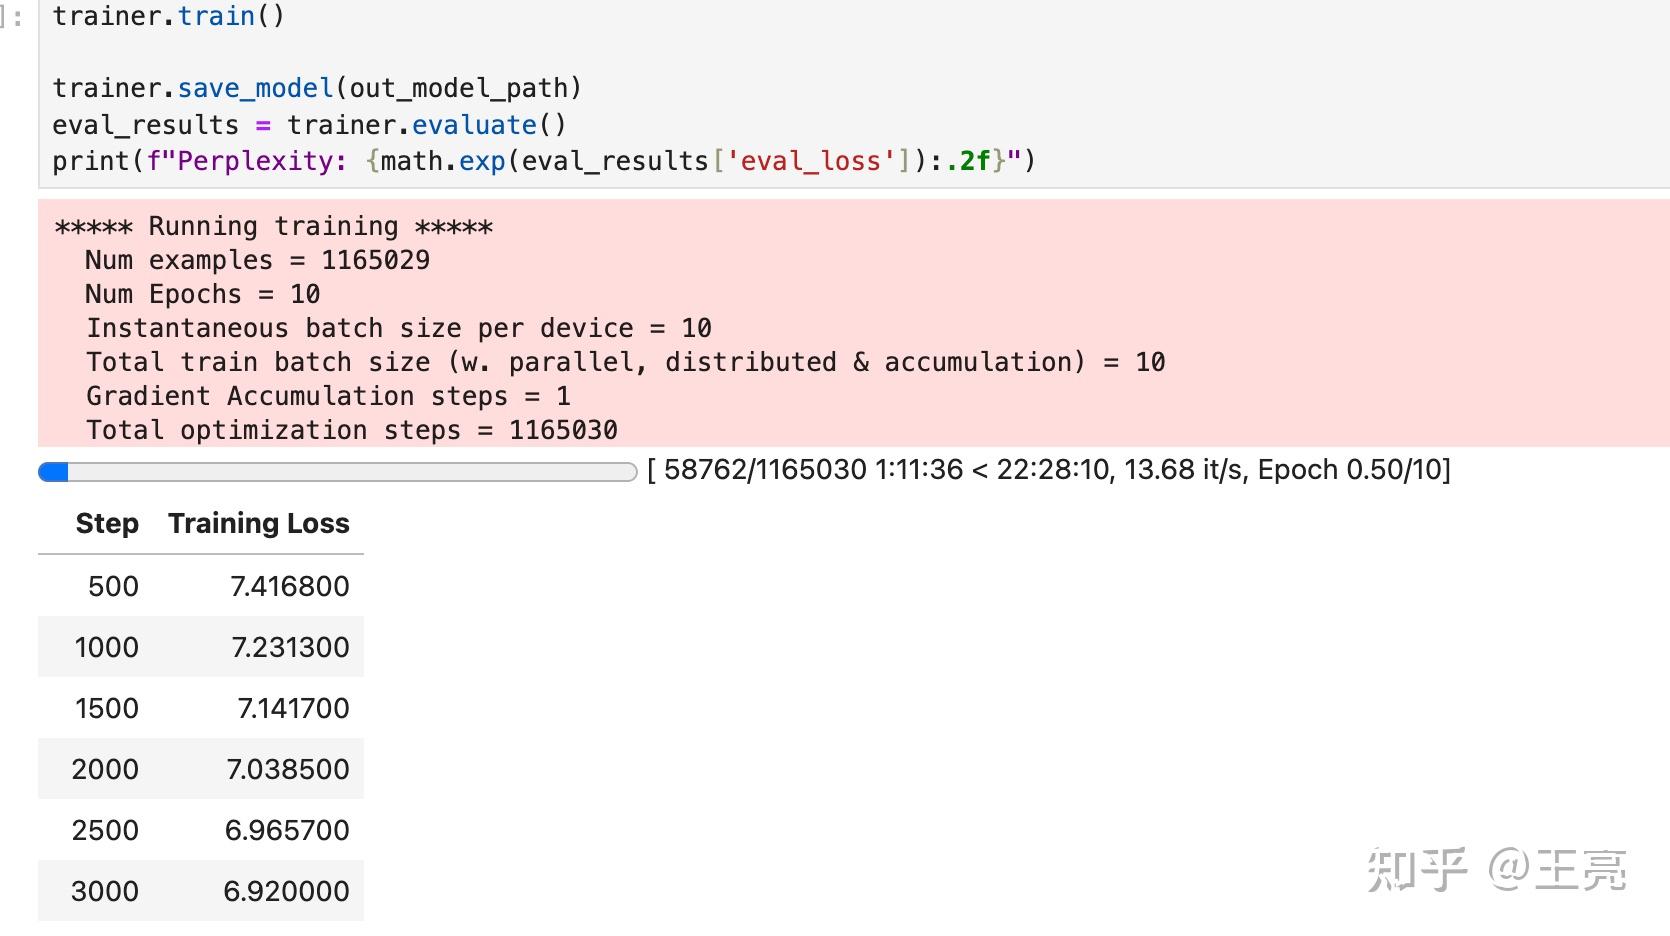The height and width of the screenshot is (936, 1670).
Task: Click the trainer.save_model(out_model_path) line
Action: [317, 88]
